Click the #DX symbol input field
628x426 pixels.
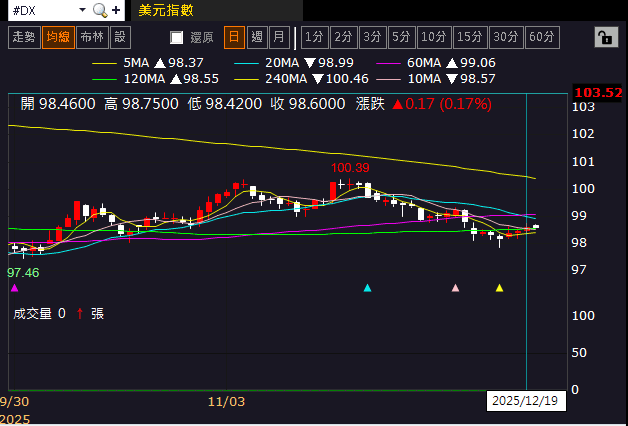(x=43, y=10)
